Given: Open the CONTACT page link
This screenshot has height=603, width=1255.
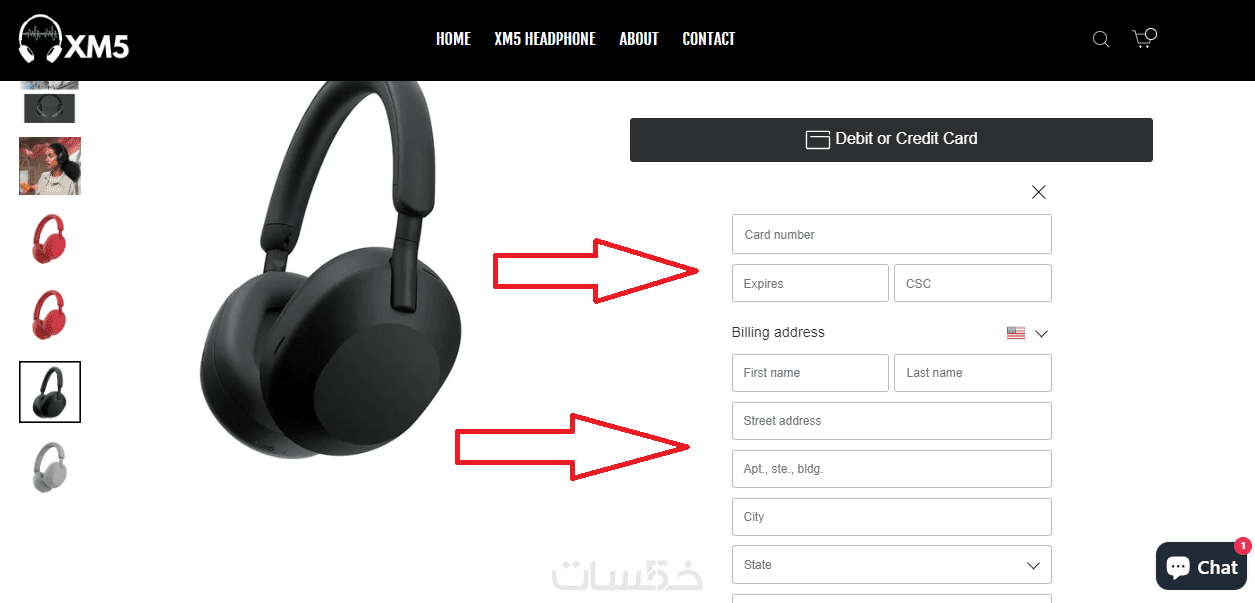Looking at the screenshot, I should coord(709,39).
